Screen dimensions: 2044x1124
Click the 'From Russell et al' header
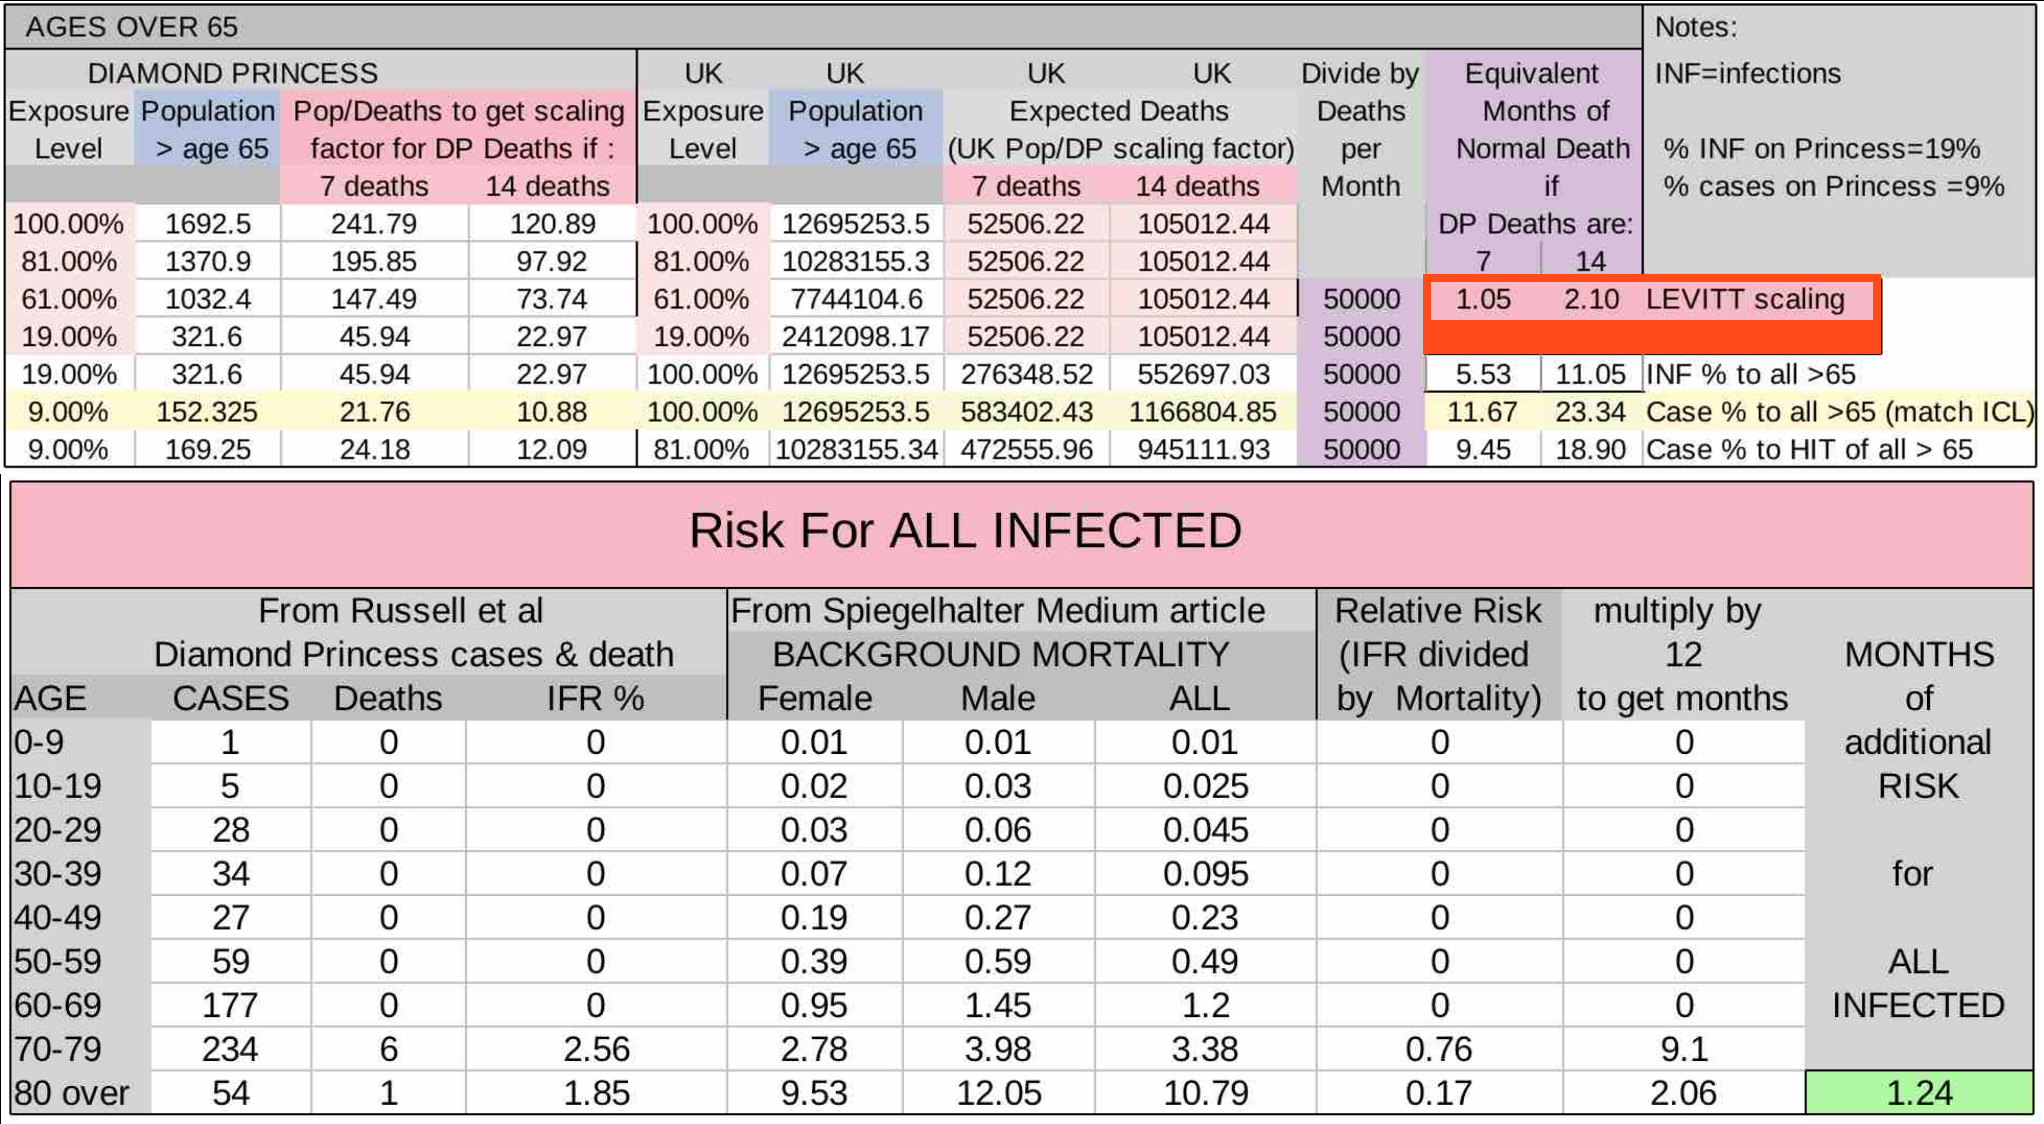401,610
